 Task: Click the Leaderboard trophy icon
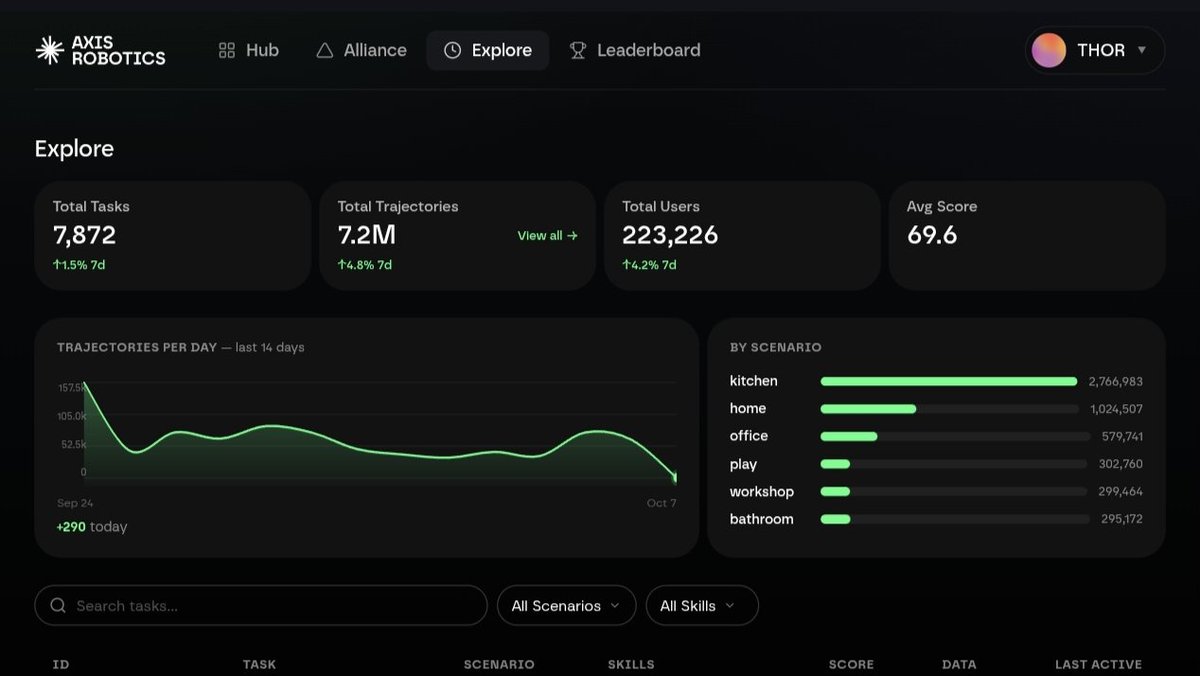[578, 50]
